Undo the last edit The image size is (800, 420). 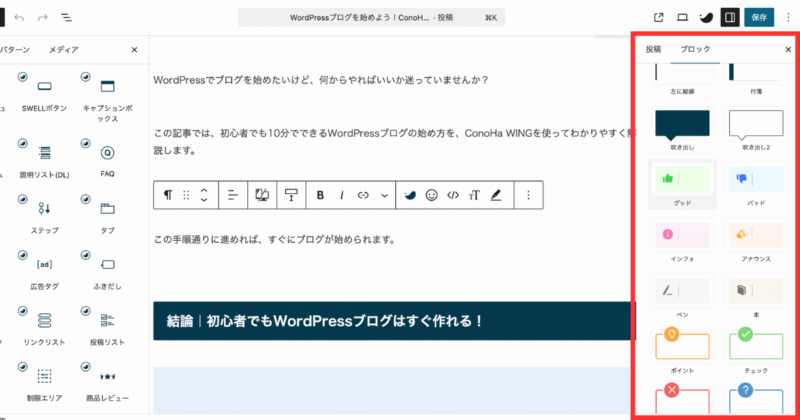19,18
